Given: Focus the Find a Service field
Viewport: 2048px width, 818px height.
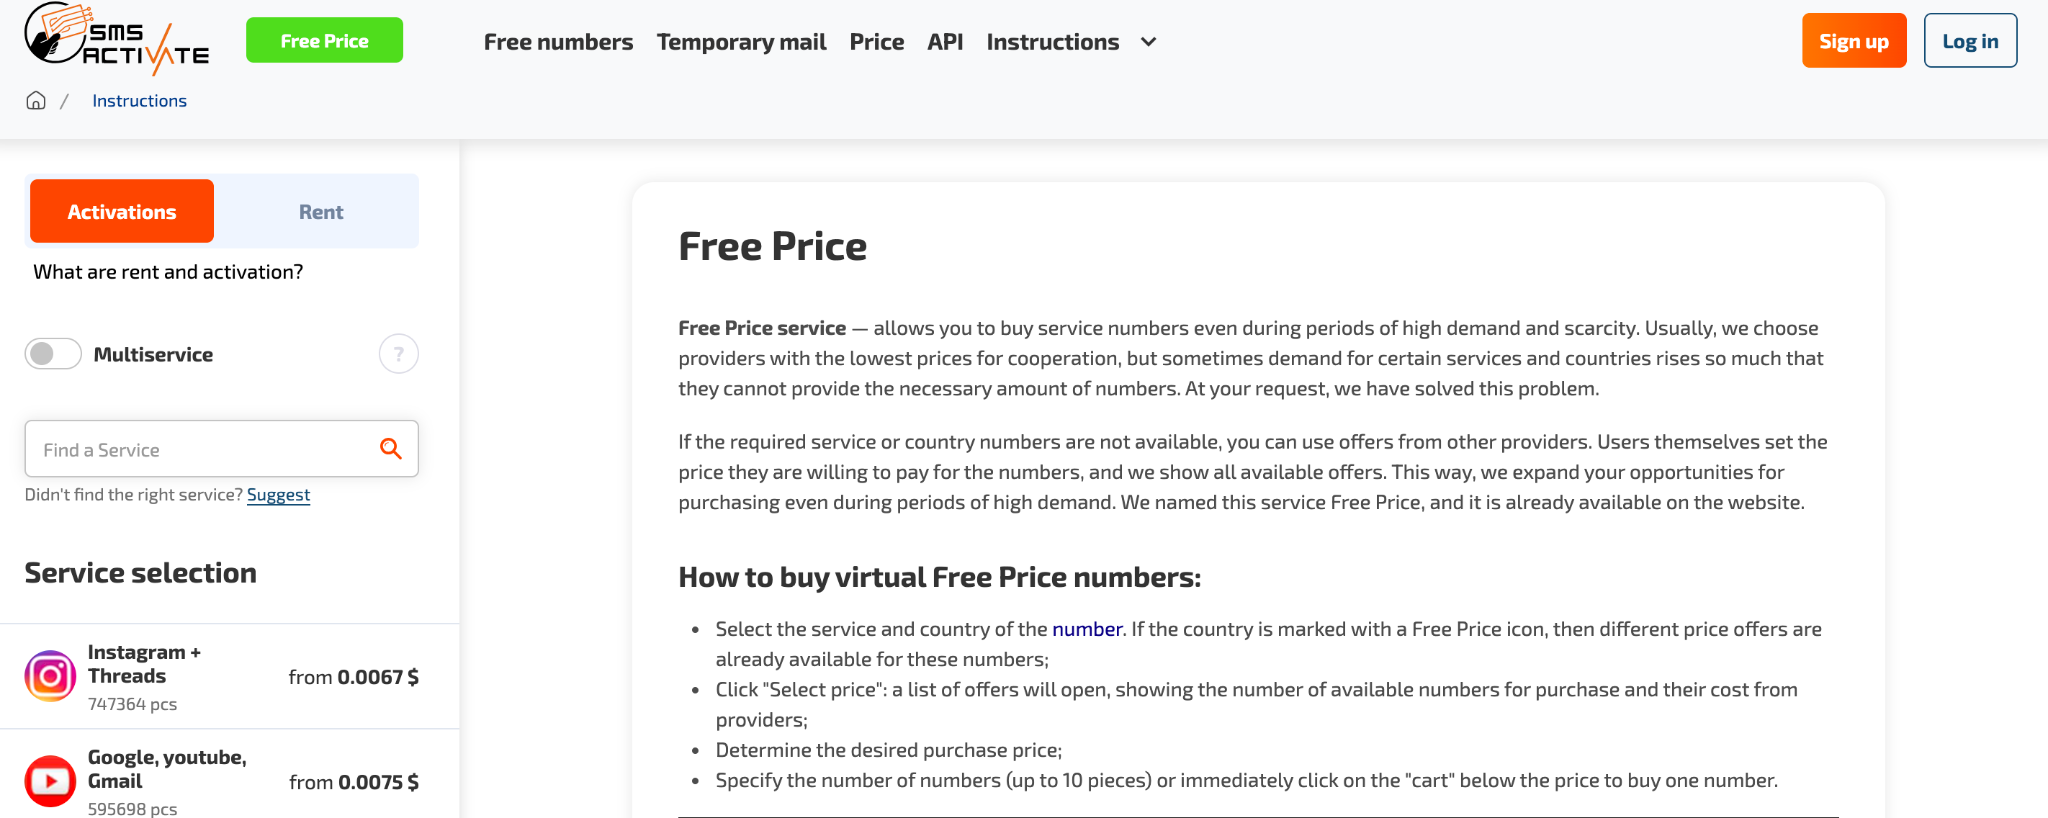Looking at the screenshot, I should tap(200, 449).
